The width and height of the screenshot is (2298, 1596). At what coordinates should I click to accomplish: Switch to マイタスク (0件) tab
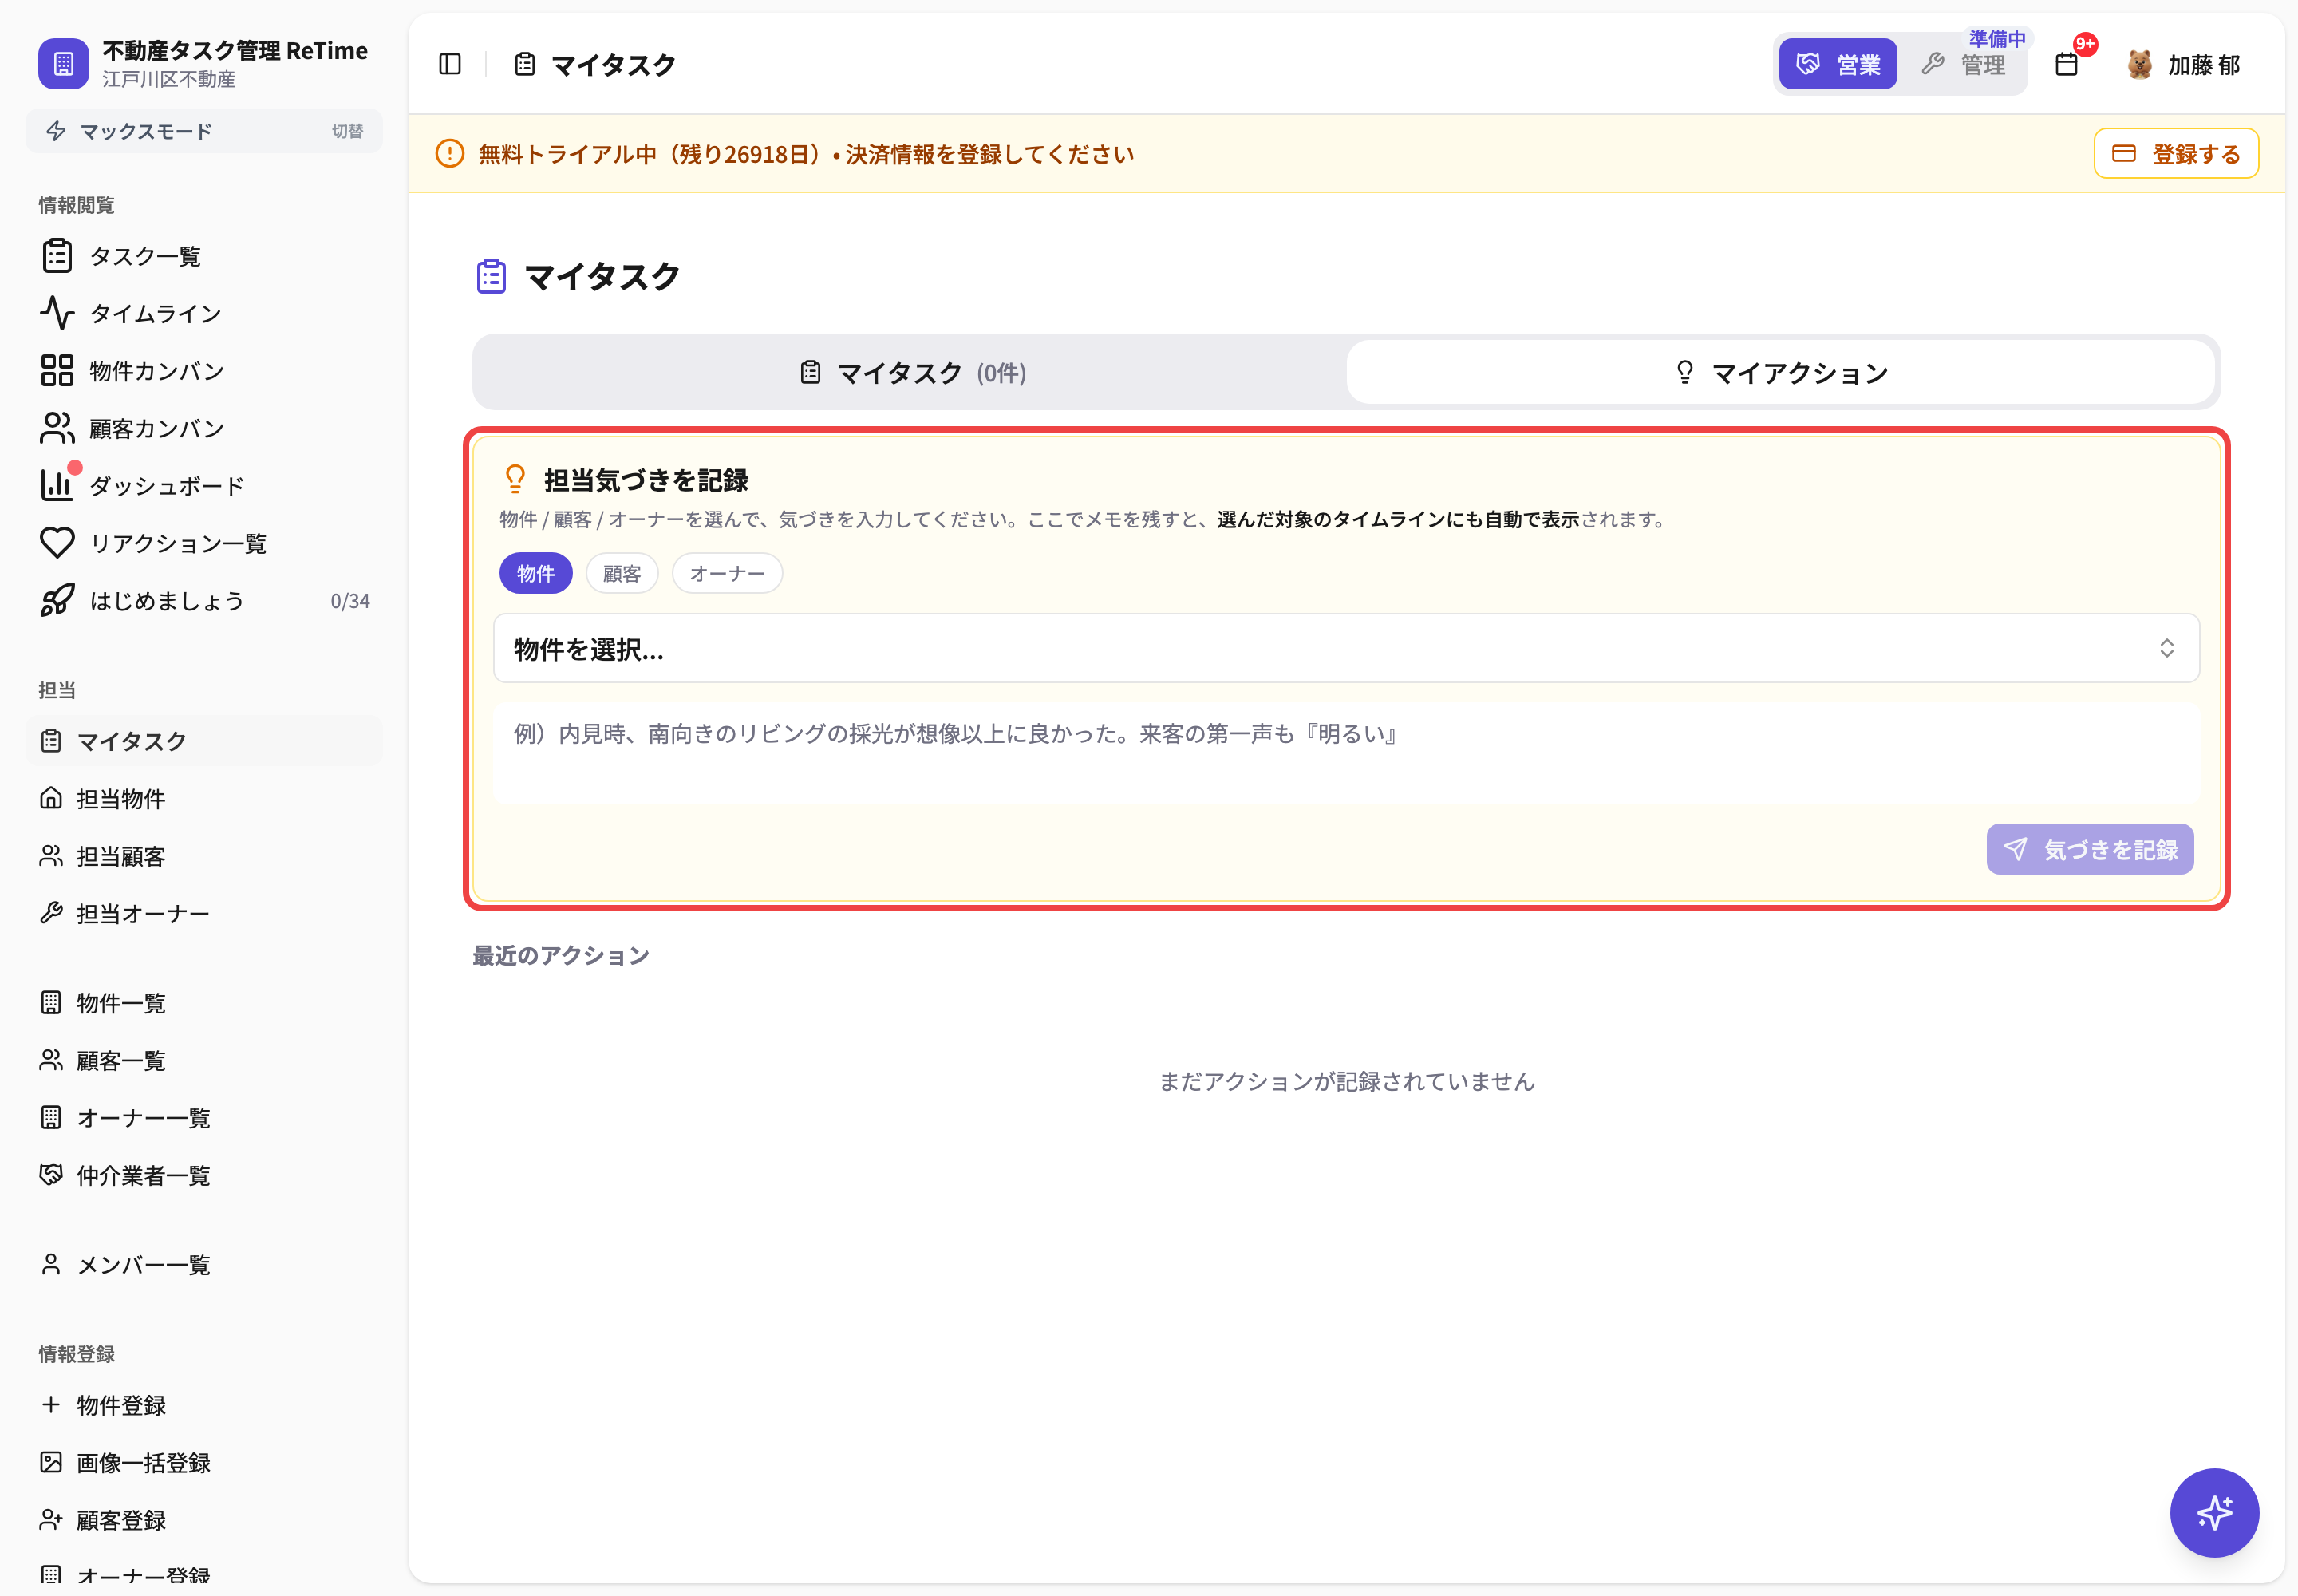coord(912,372)
